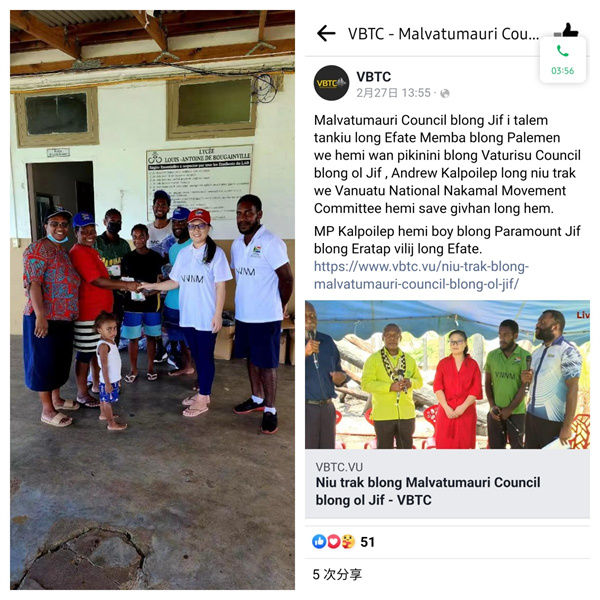This screenshot has height=600, width=600.
Task: Open the VBTC page name link
Action: (373, 77)
